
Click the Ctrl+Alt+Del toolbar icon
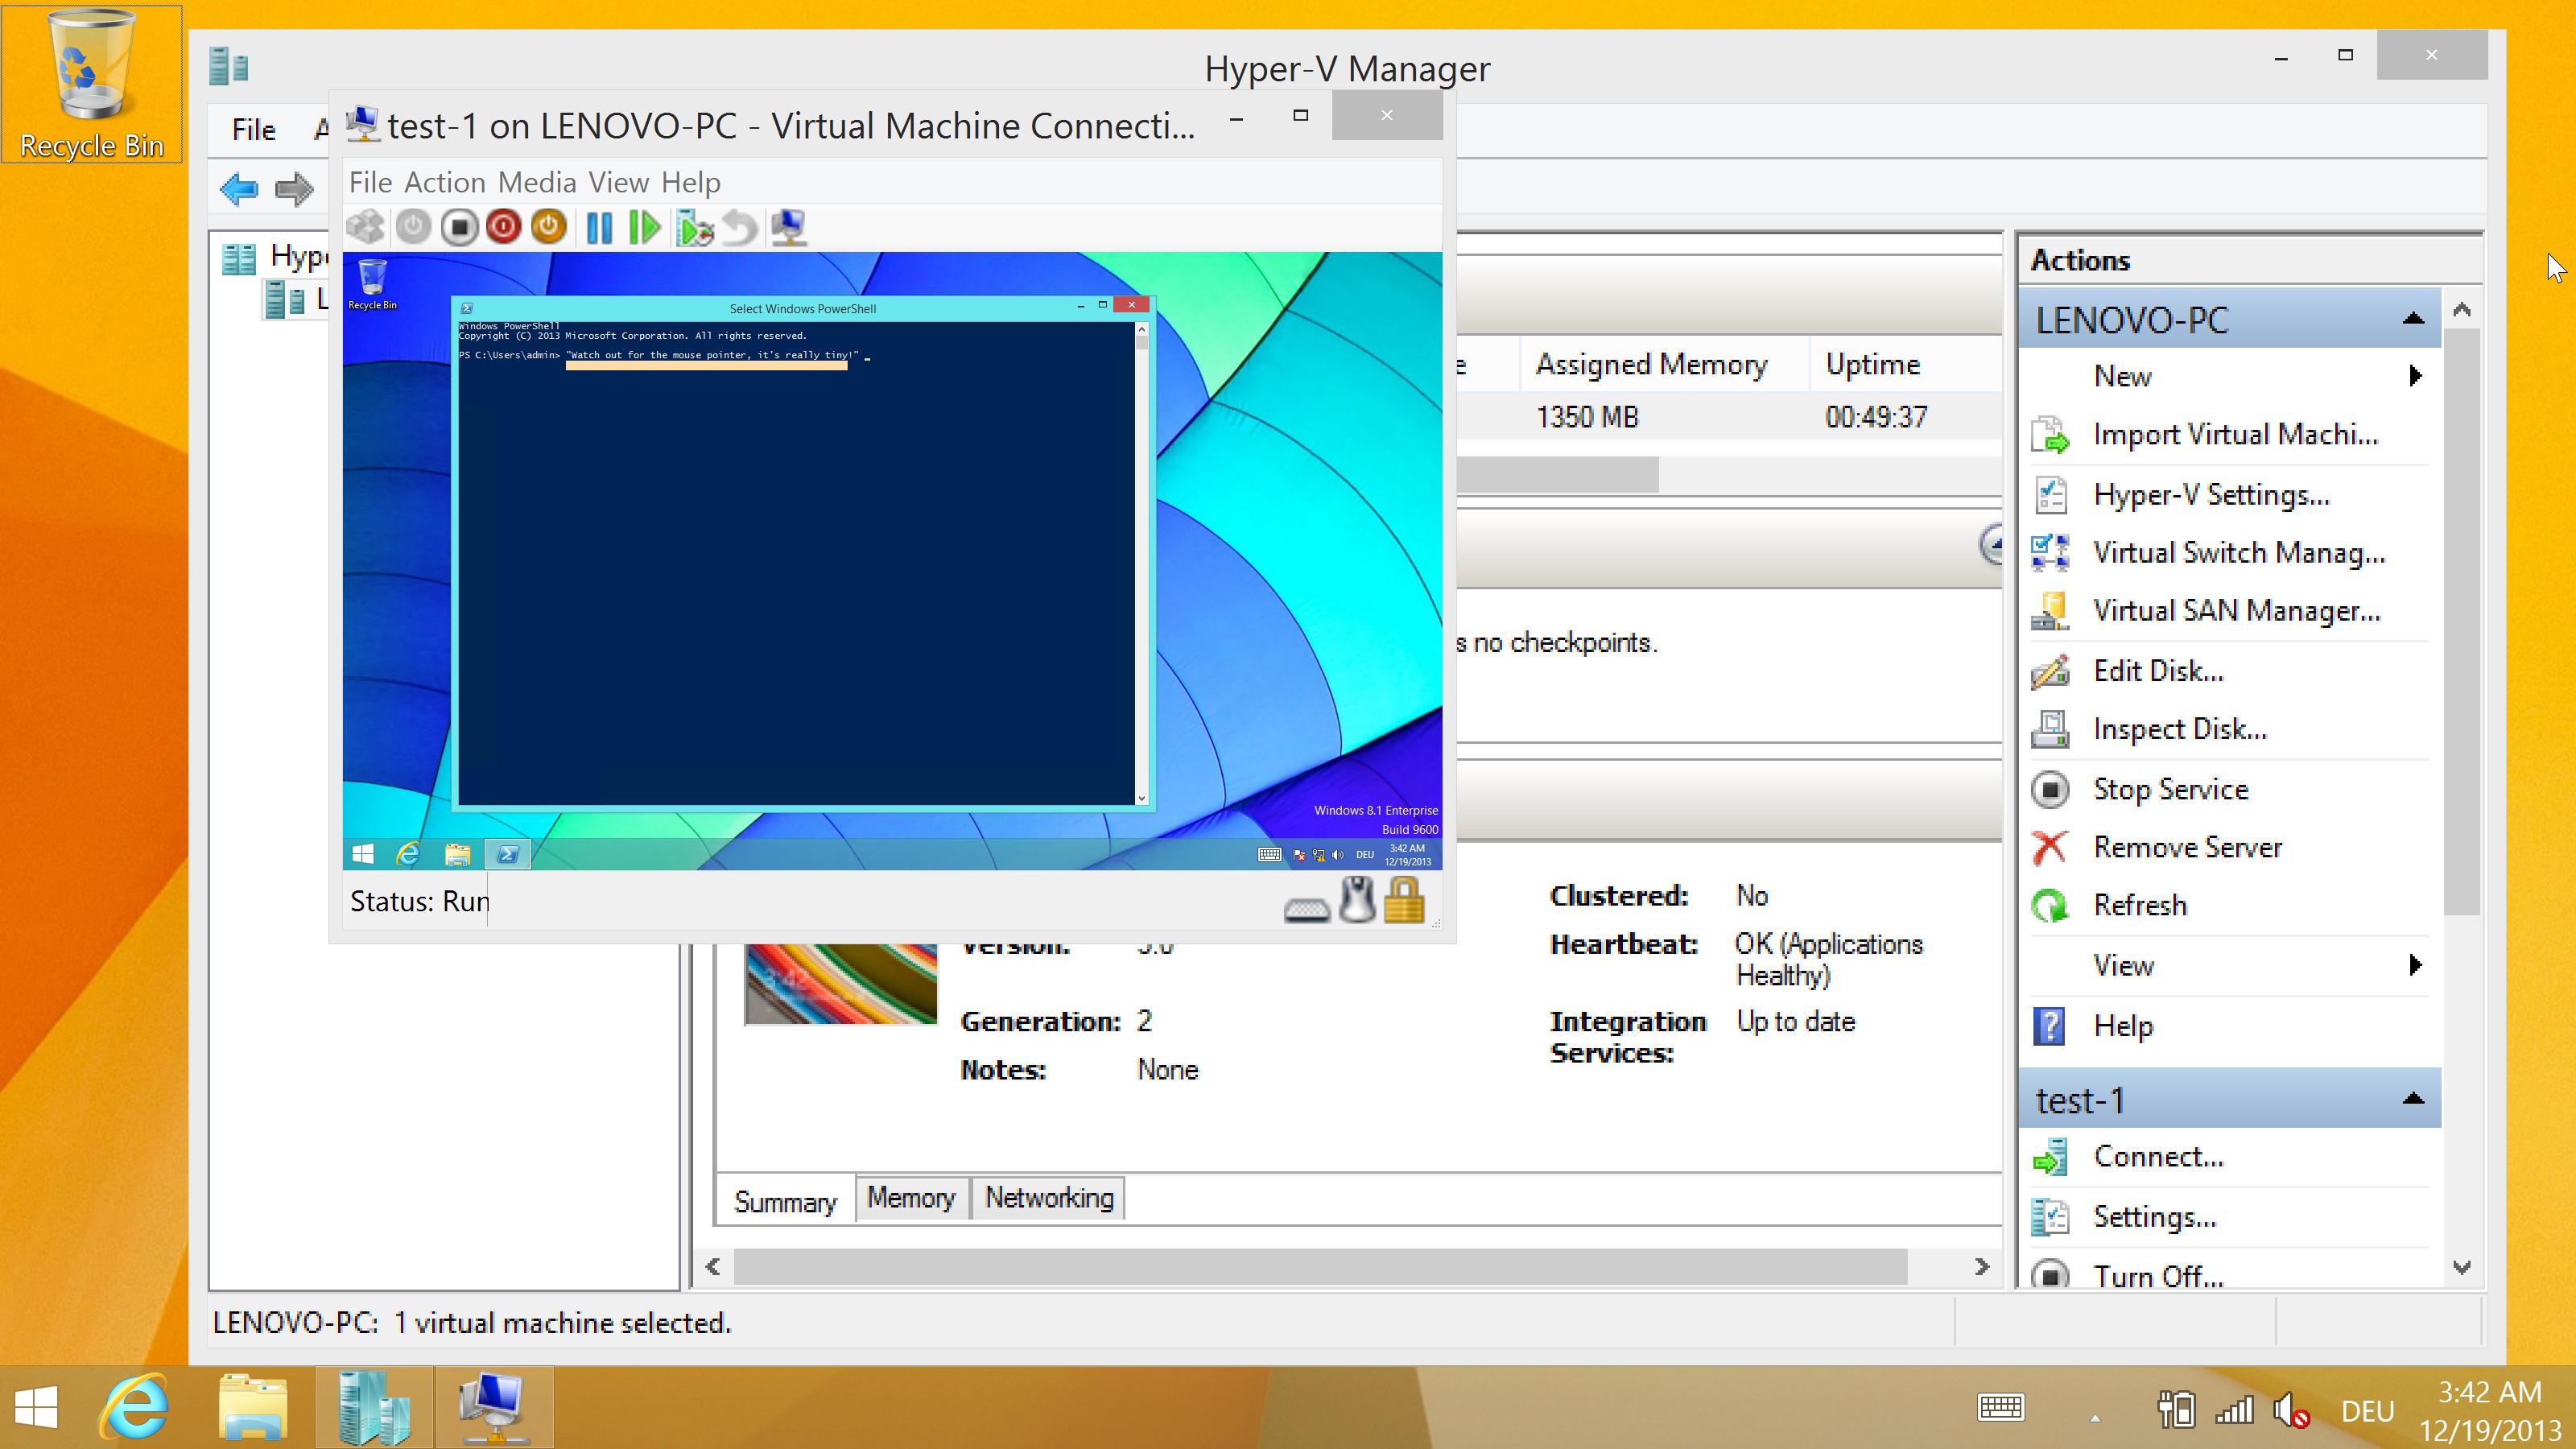pos(365,227)
